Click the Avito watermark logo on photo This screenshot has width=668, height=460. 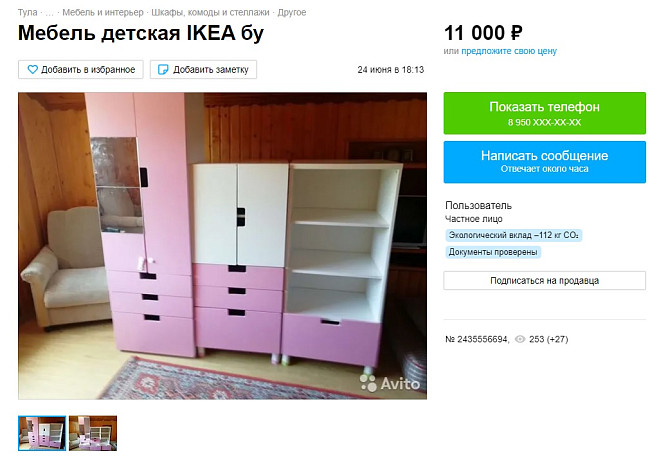389,383
